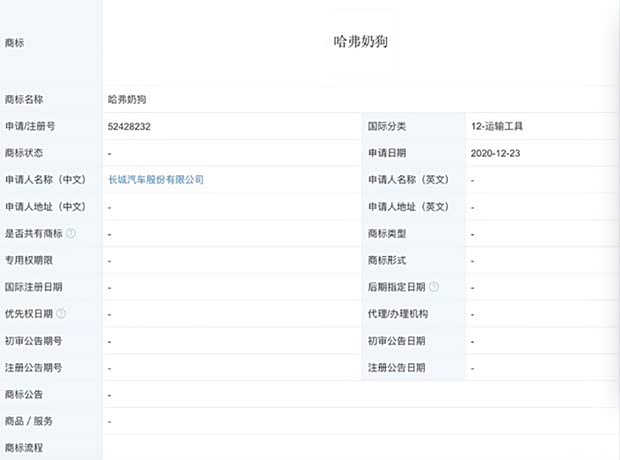
Task: Click the 商标状态 label
Action: coord(25,153)
